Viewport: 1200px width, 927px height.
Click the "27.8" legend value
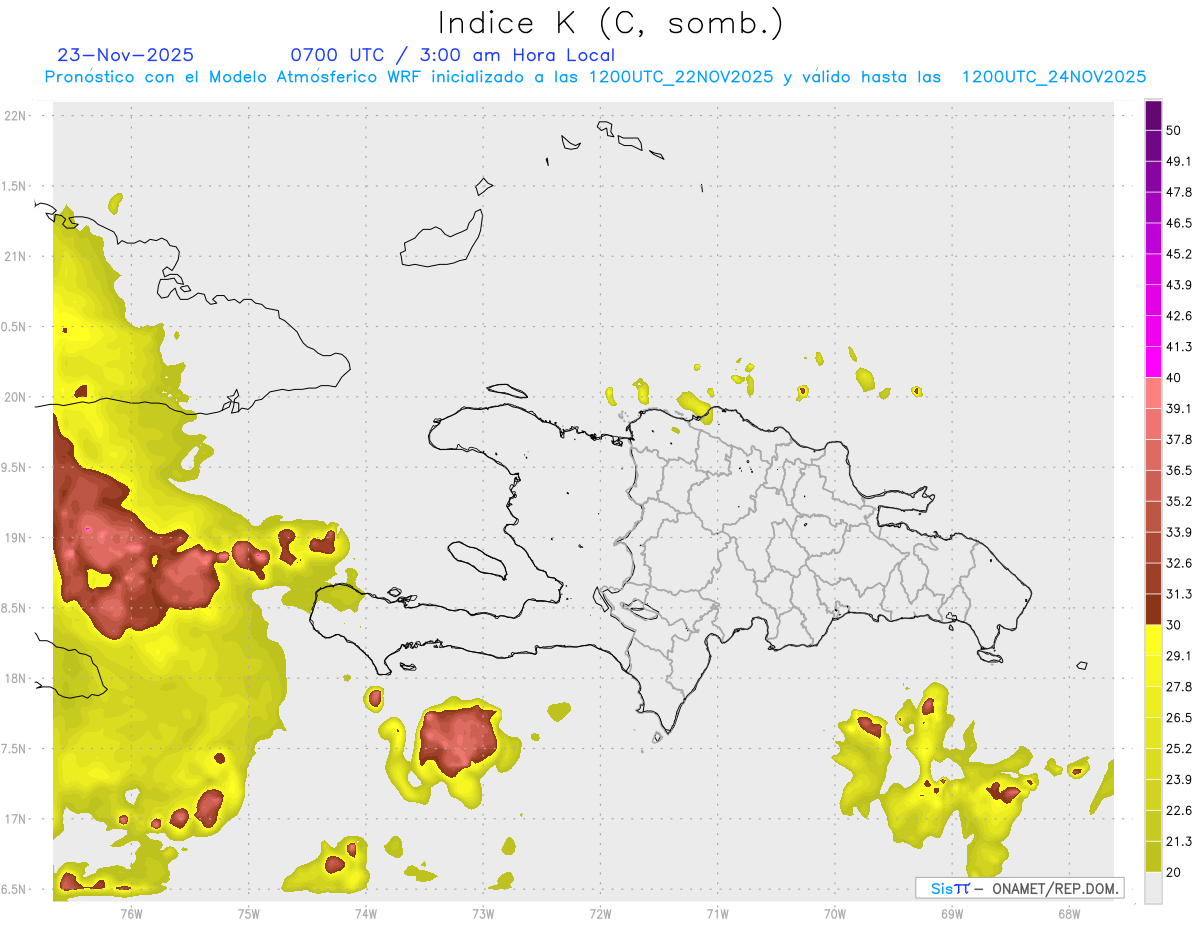1179,687
